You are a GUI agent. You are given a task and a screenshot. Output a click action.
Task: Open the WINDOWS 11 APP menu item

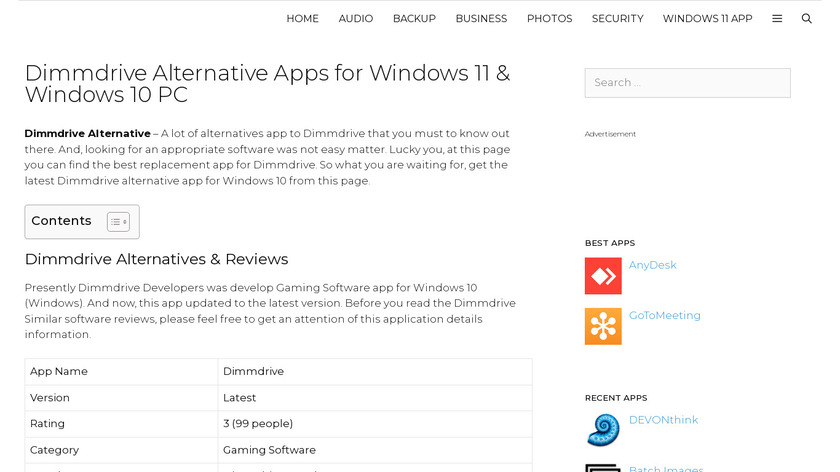click(708, 19)
